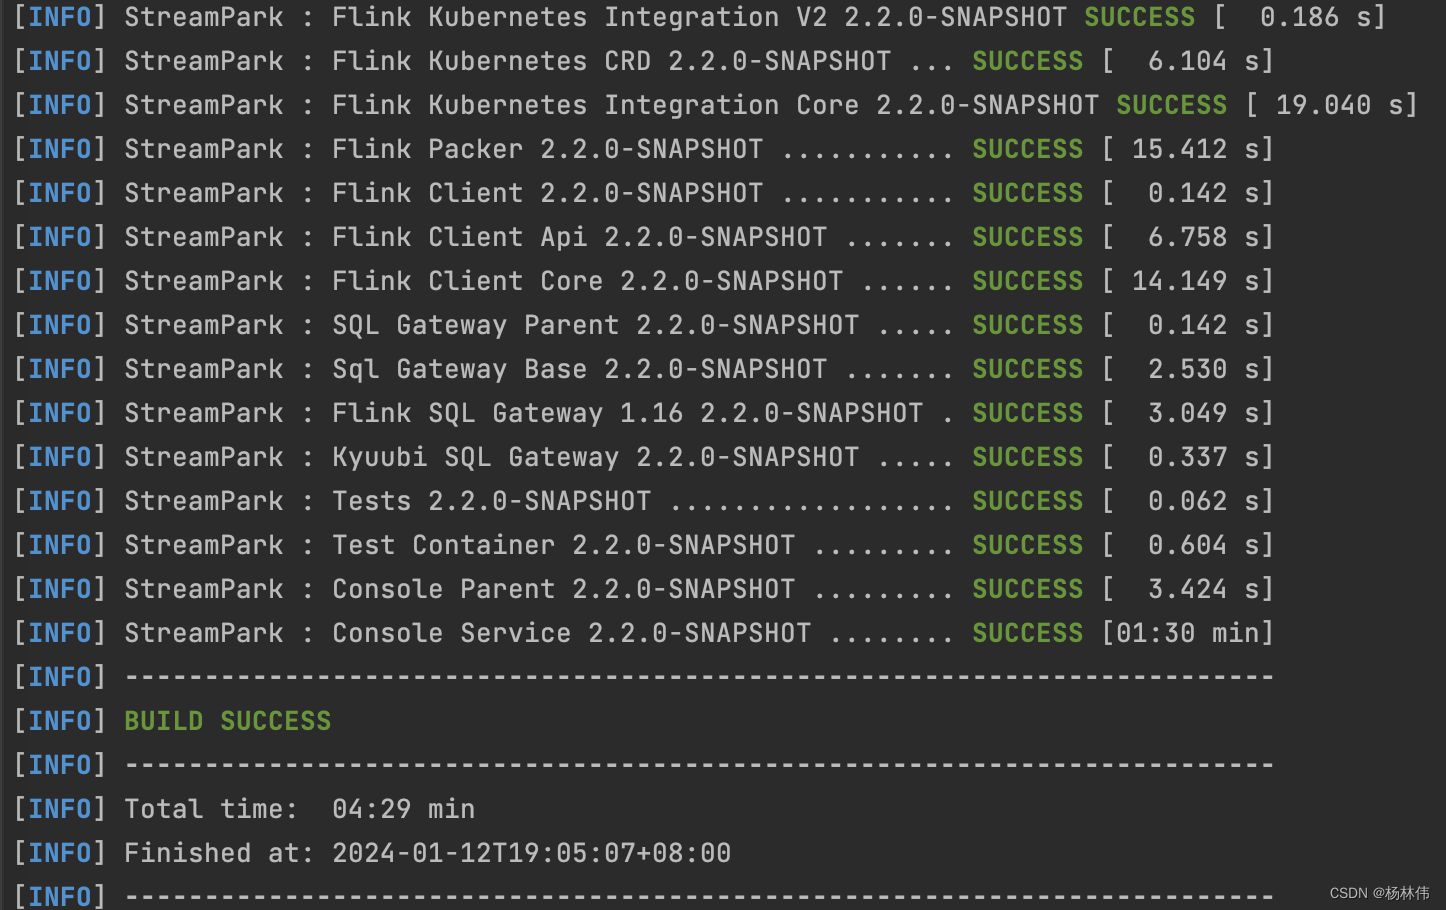Click the 19.040 s duration value

point(1340,105)
